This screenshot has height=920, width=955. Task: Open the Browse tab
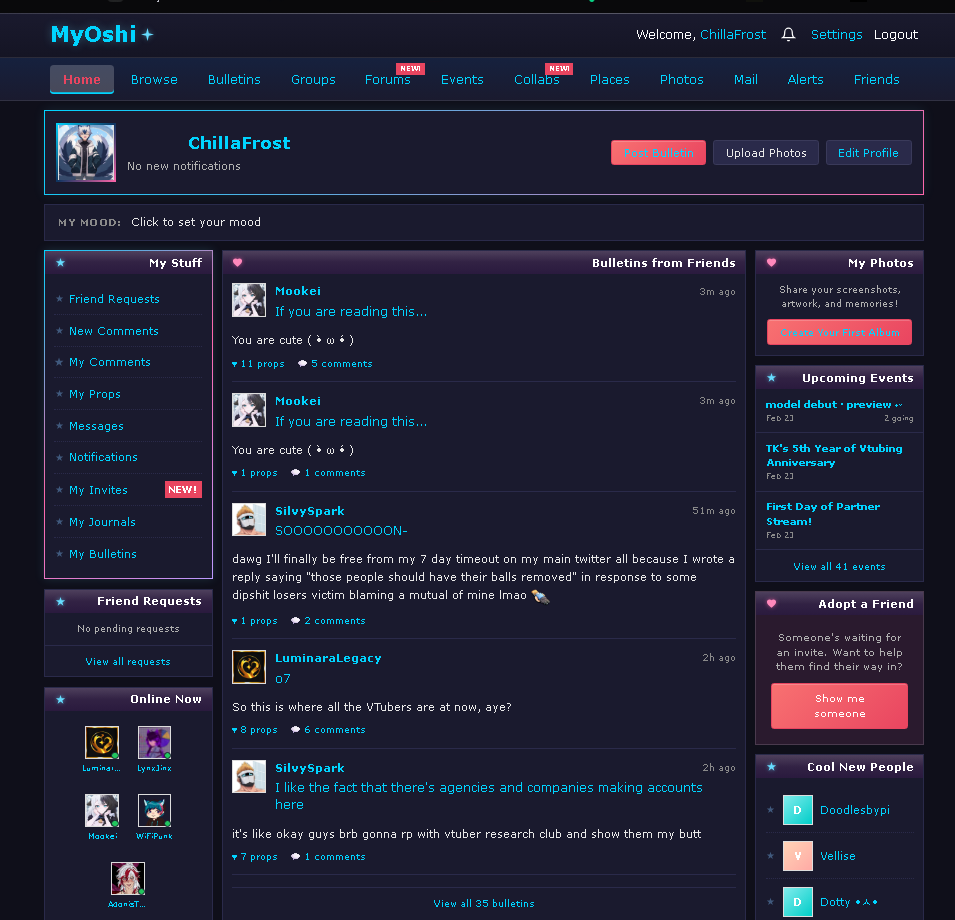154,80
